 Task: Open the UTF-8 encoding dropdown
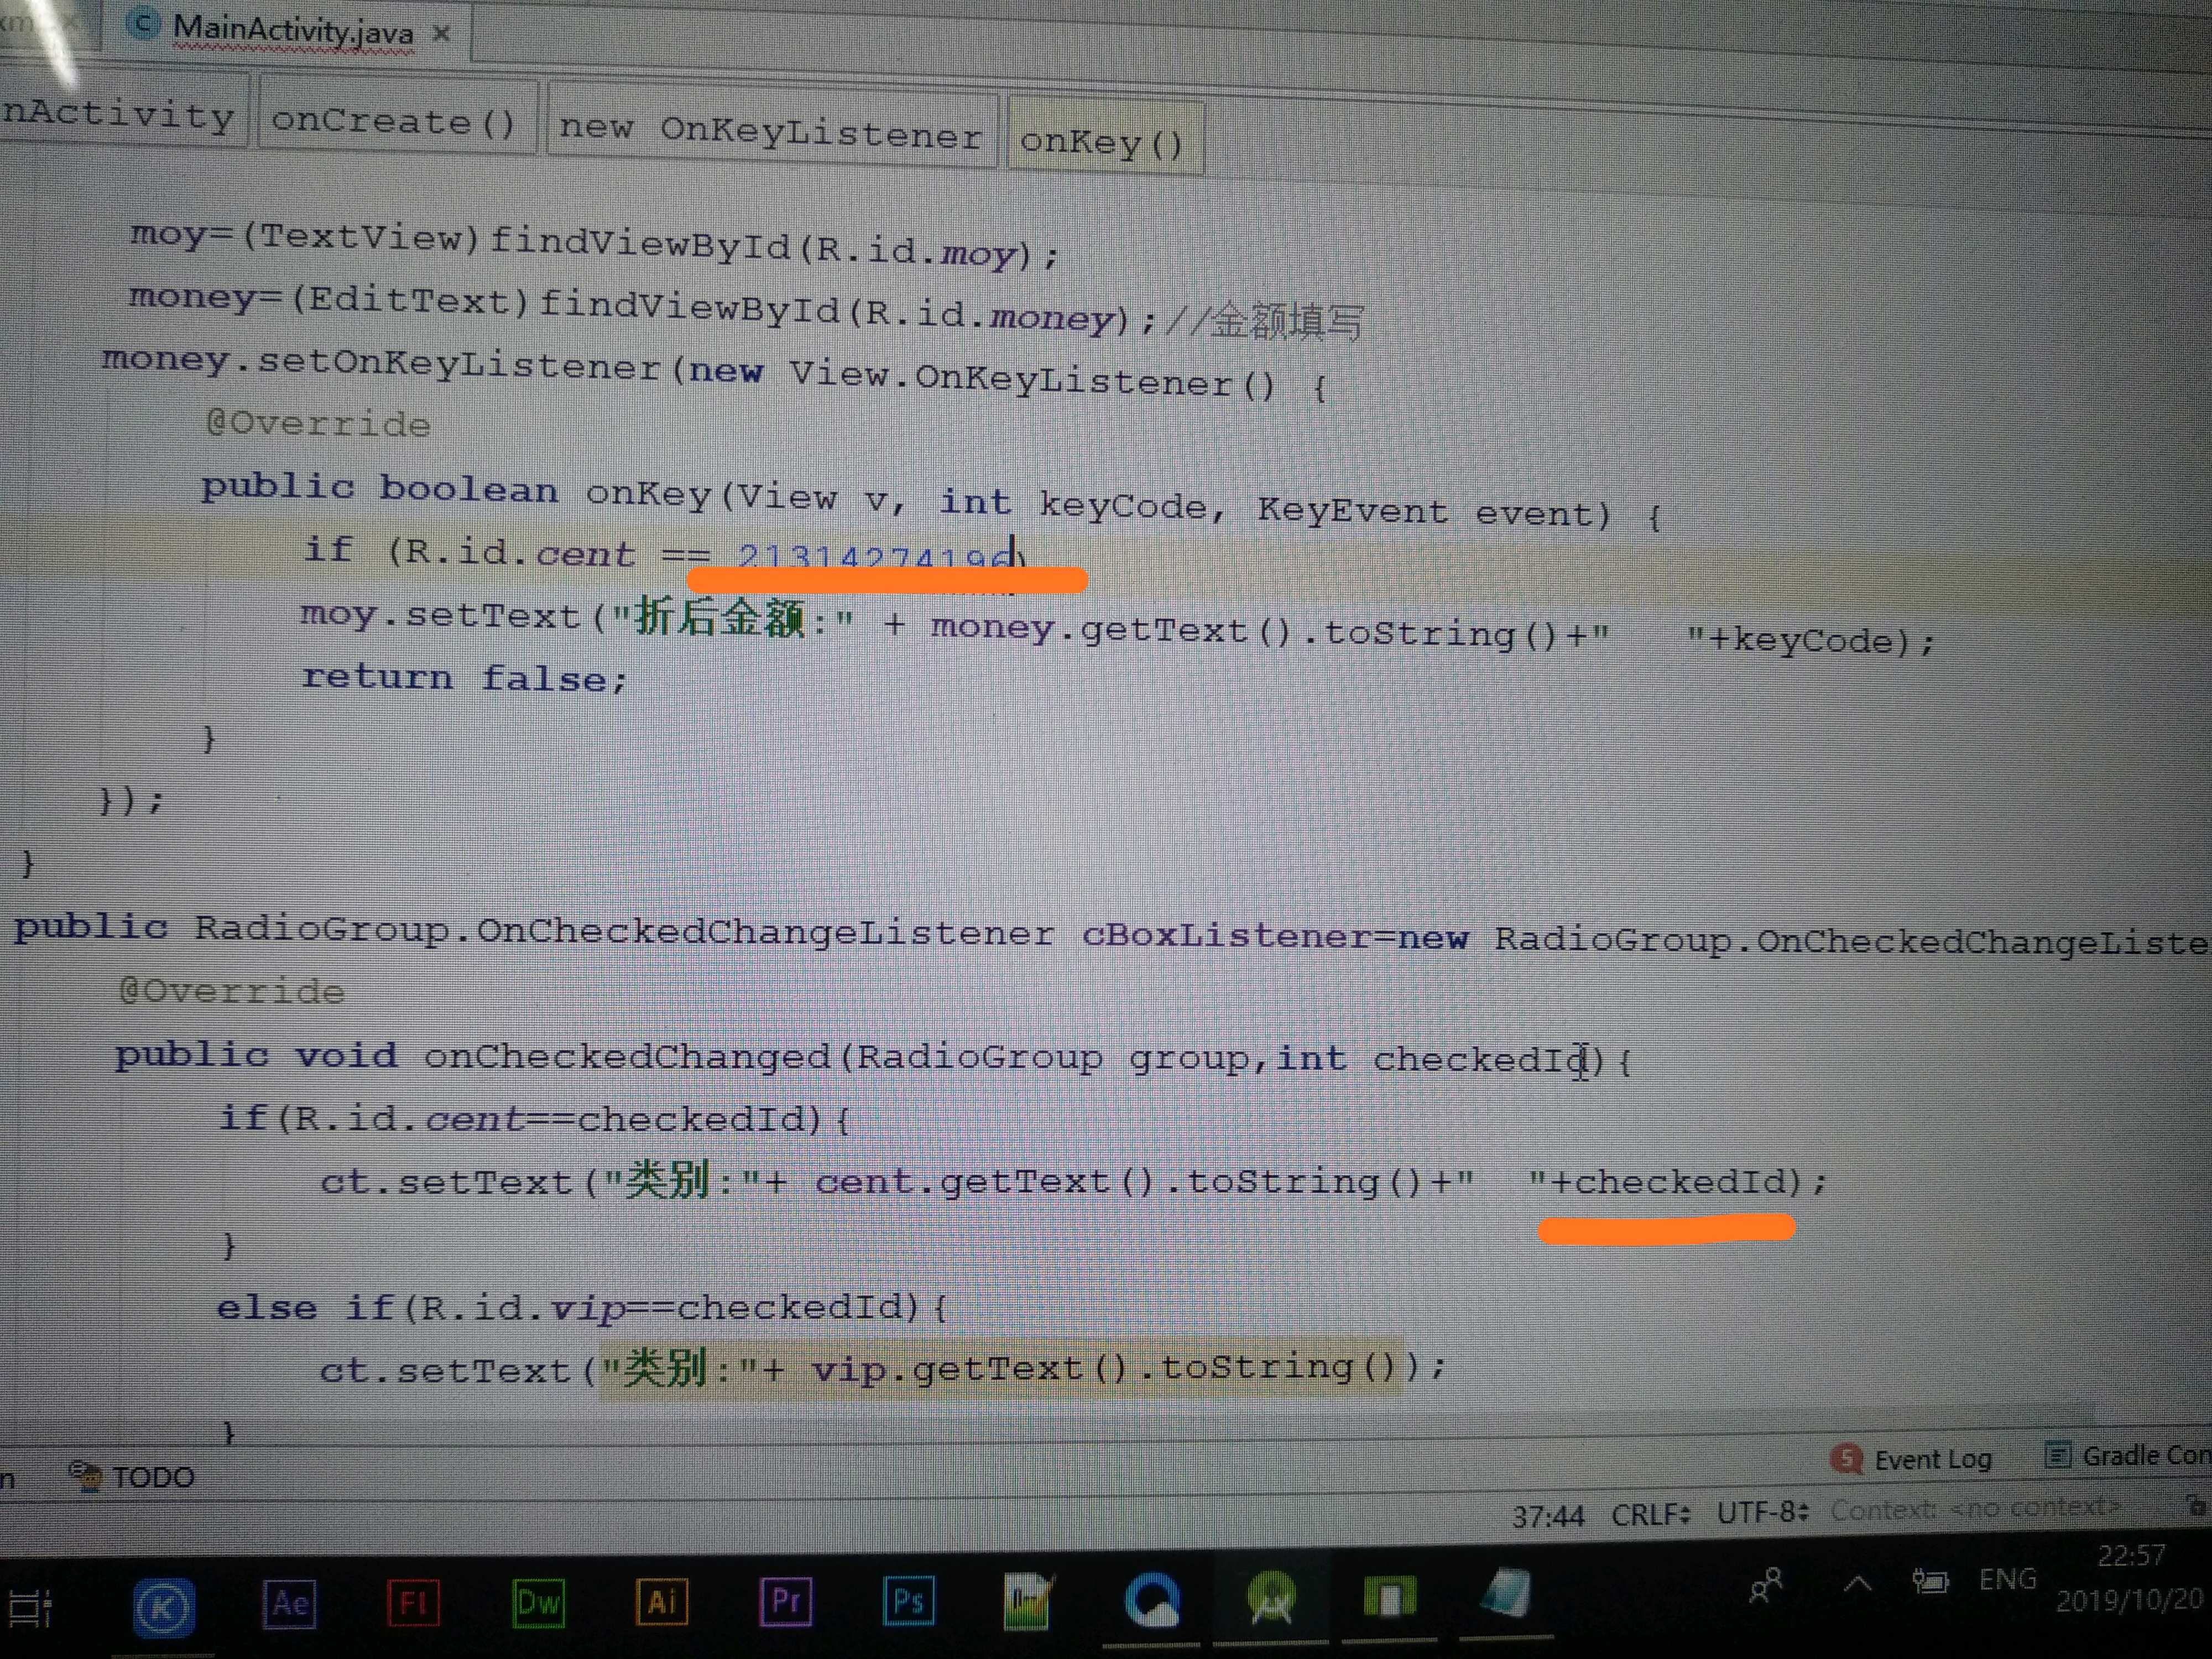click(x=1763, y=1512)
